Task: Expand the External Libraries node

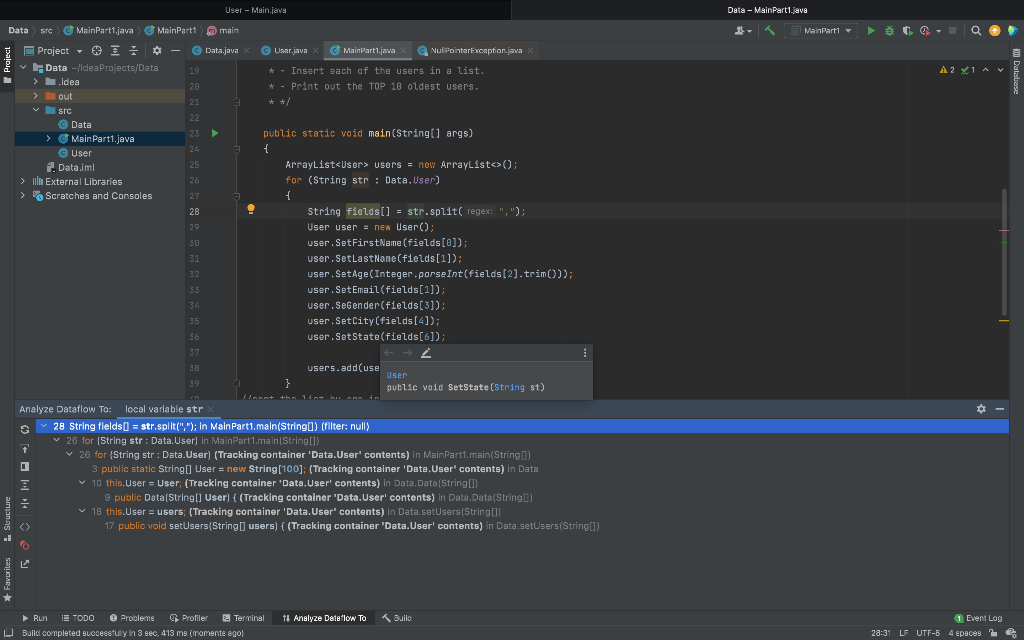Action: tap(24, 182)
